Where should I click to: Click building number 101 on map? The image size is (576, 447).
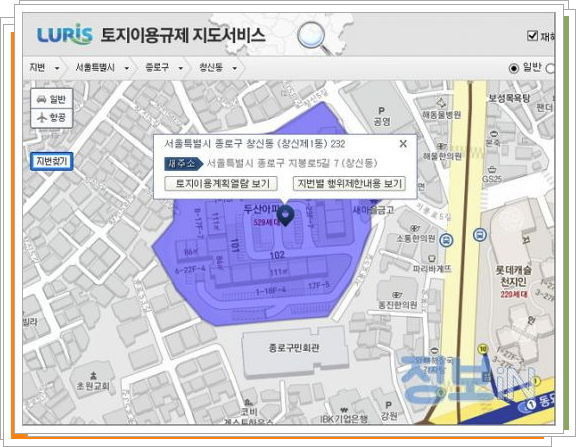point(234,245)
